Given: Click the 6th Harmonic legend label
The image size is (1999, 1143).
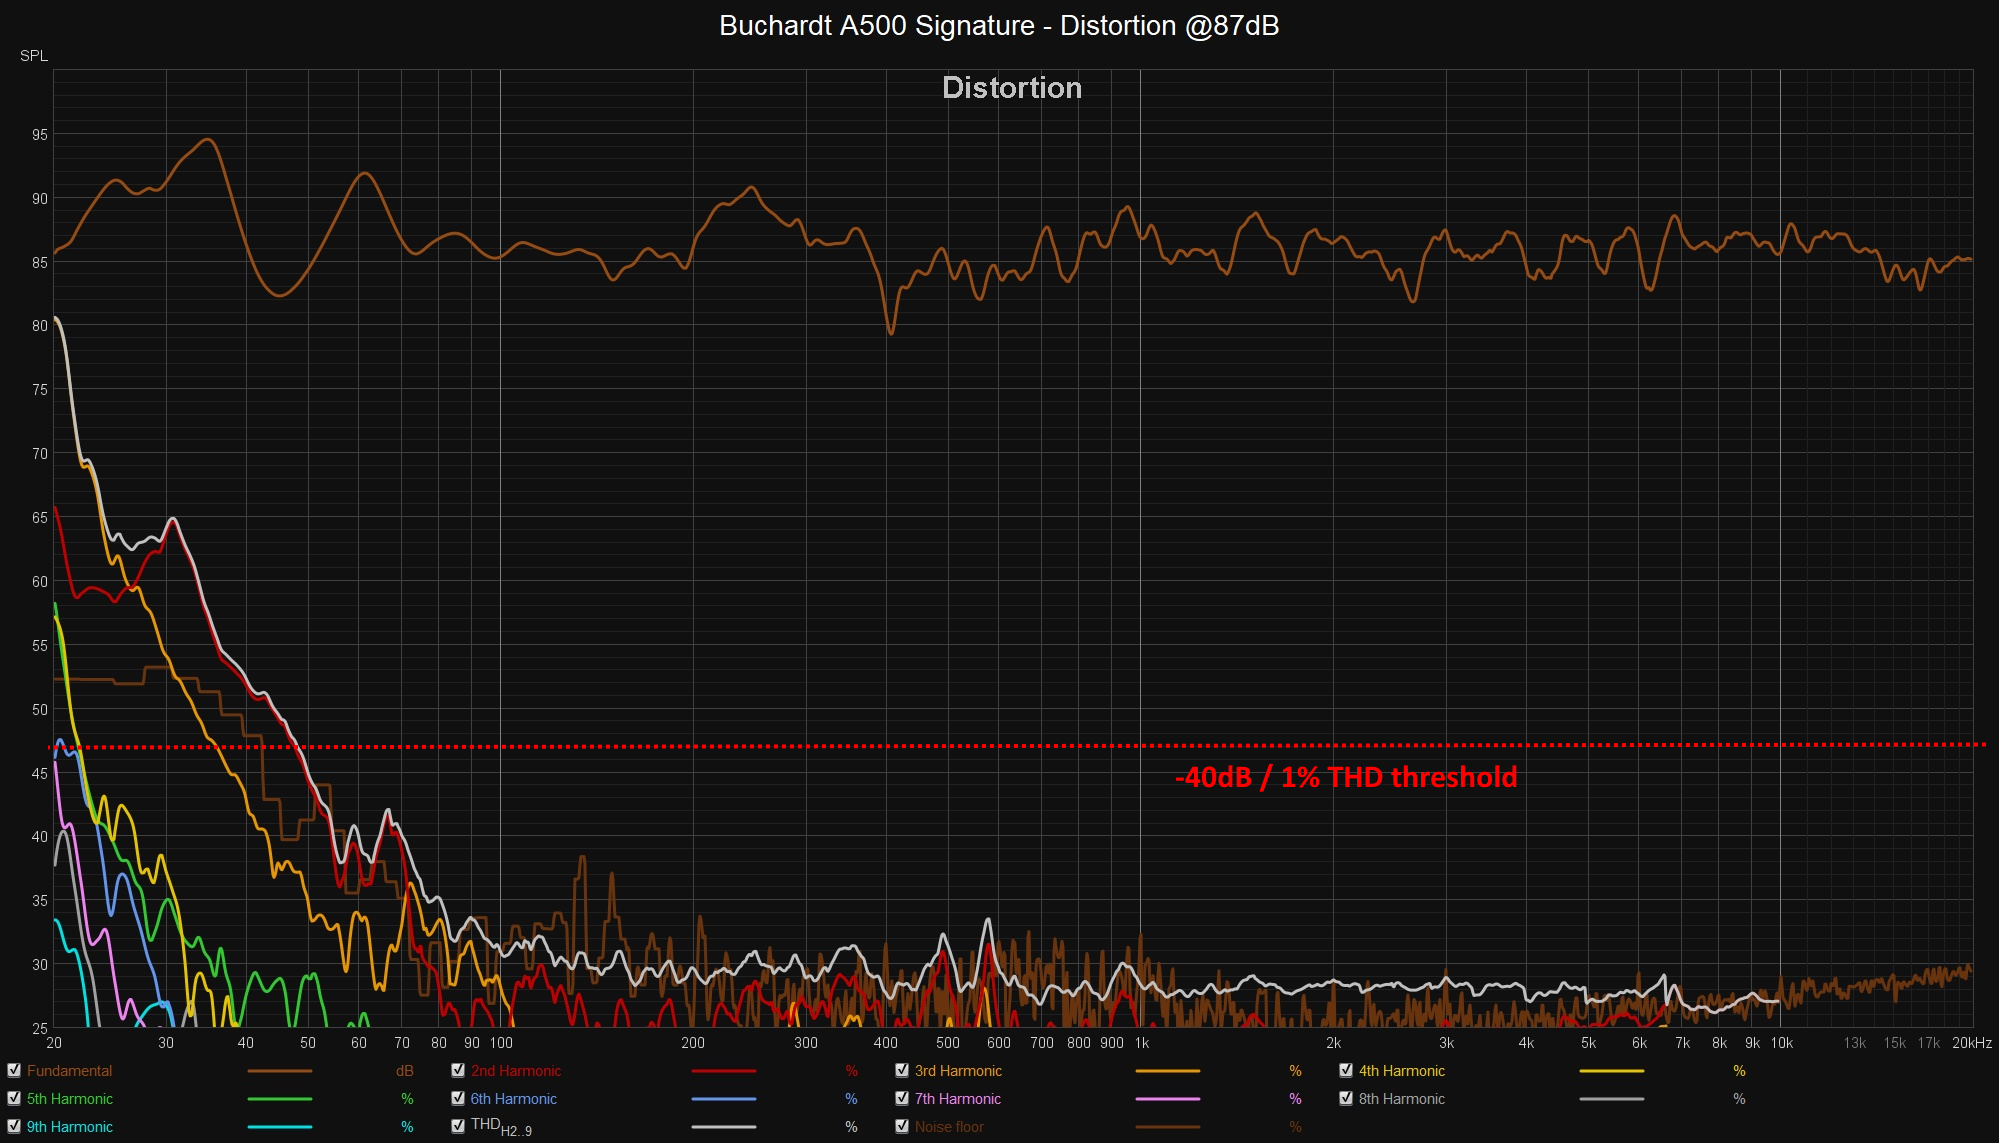Looking at the screenshot, I should [513, 1099].
